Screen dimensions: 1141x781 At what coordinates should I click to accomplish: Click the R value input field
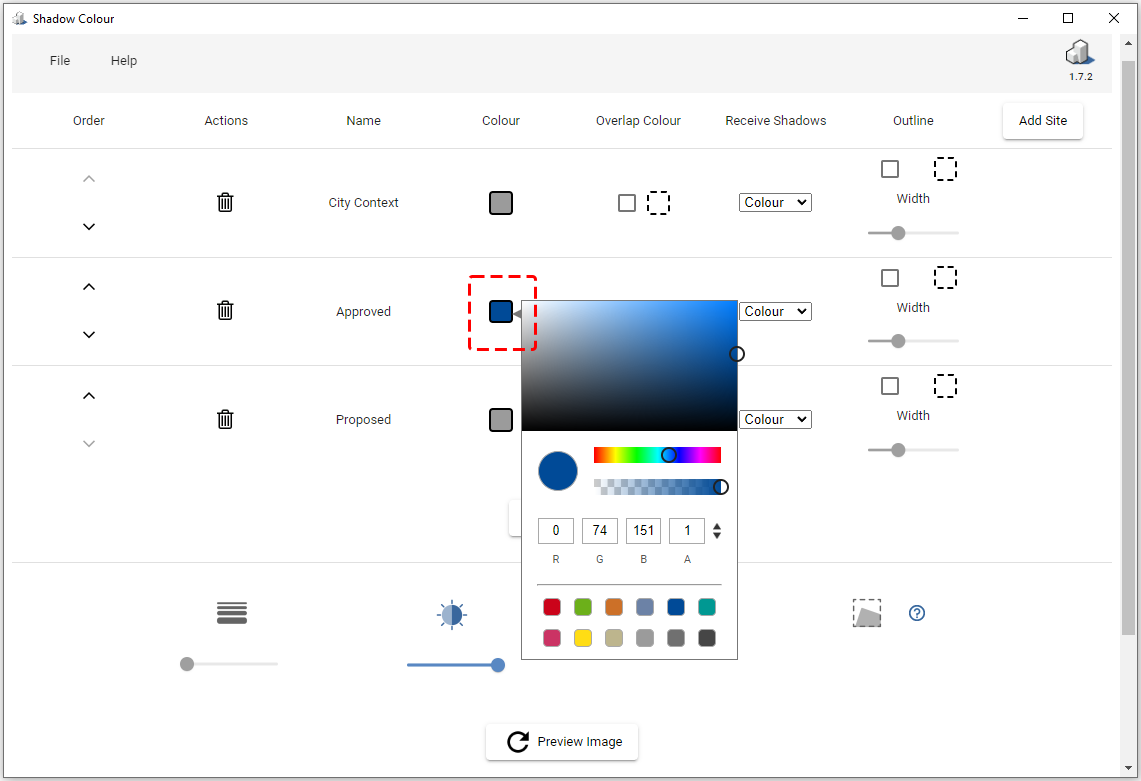click(x=555, y=530)
